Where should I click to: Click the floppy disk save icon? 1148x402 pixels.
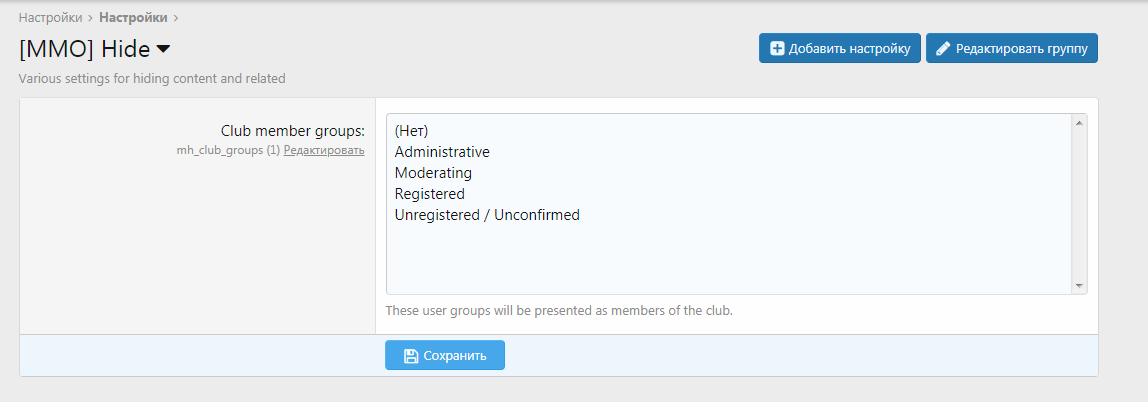click(410, 356)
